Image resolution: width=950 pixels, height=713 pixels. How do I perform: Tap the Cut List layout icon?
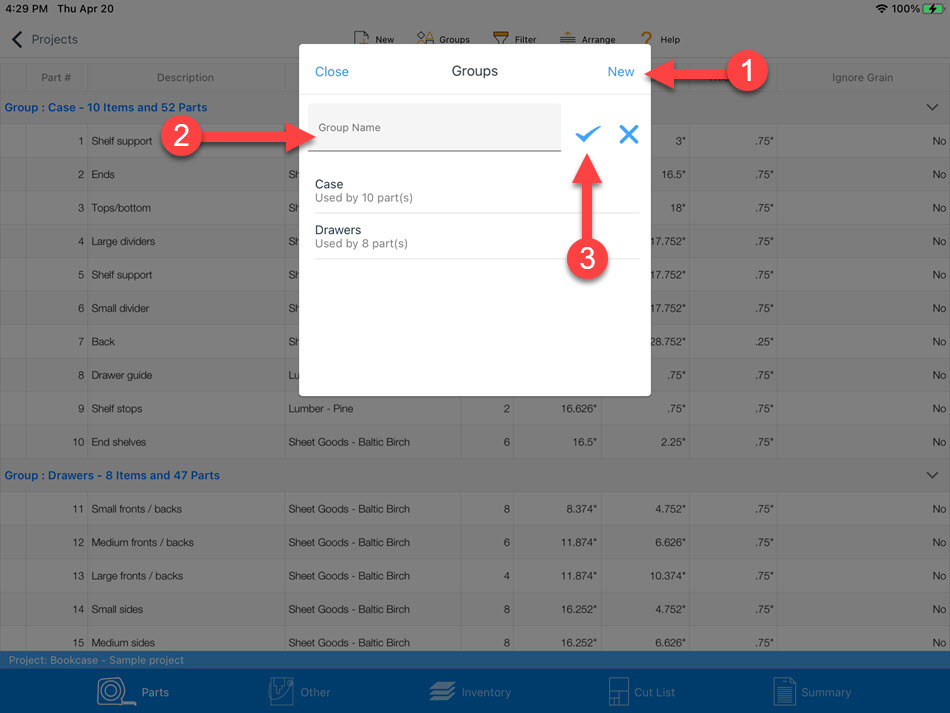coord(619,691)
